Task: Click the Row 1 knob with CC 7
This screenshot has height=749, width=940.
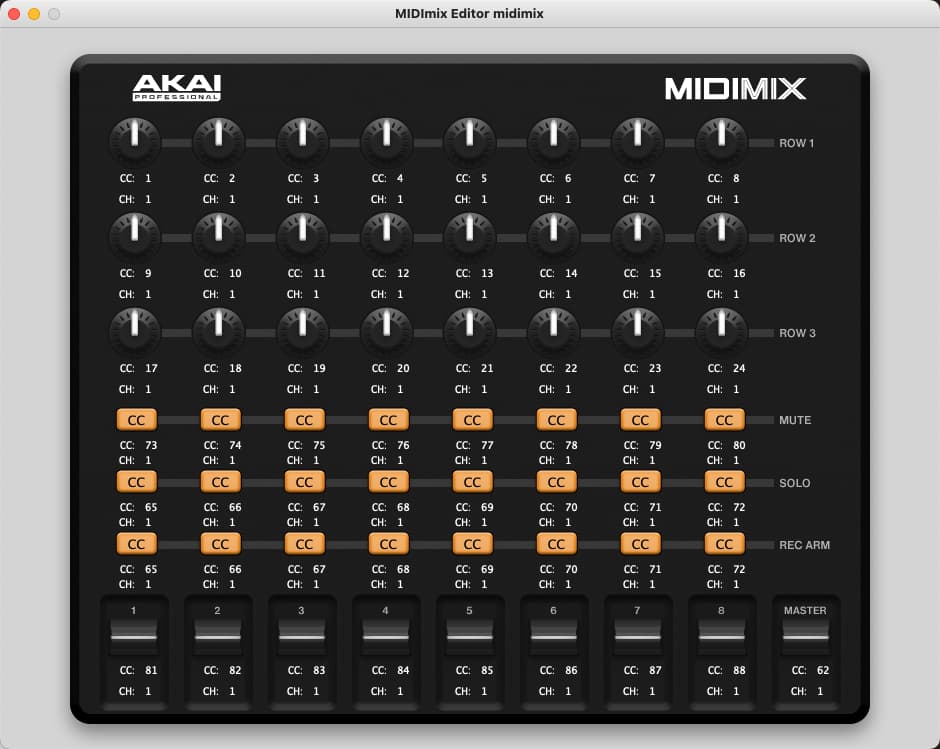Action: tap(638, 142)
